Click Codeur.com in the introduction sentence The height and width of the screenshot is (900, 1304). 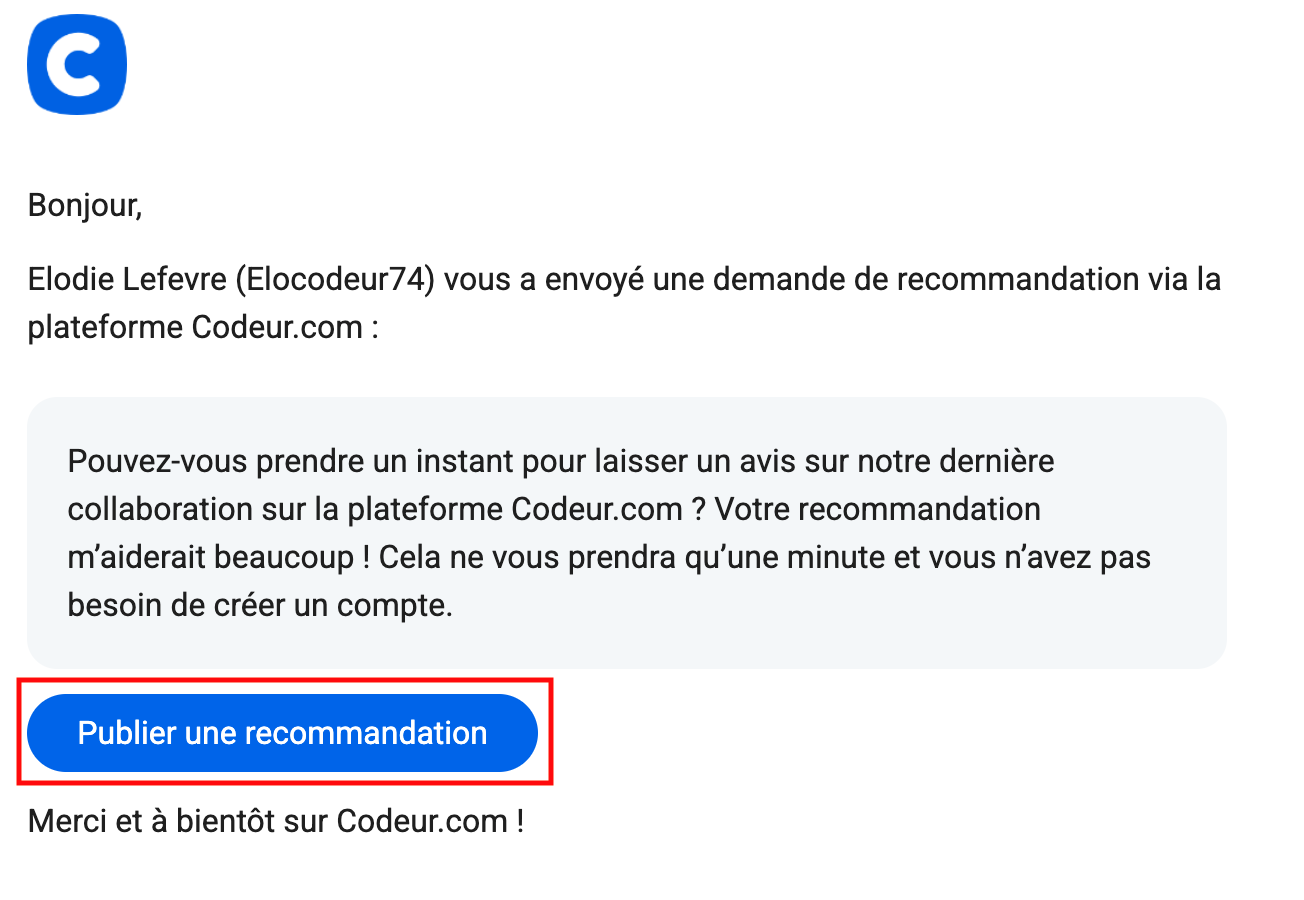[x=276, y=328]
